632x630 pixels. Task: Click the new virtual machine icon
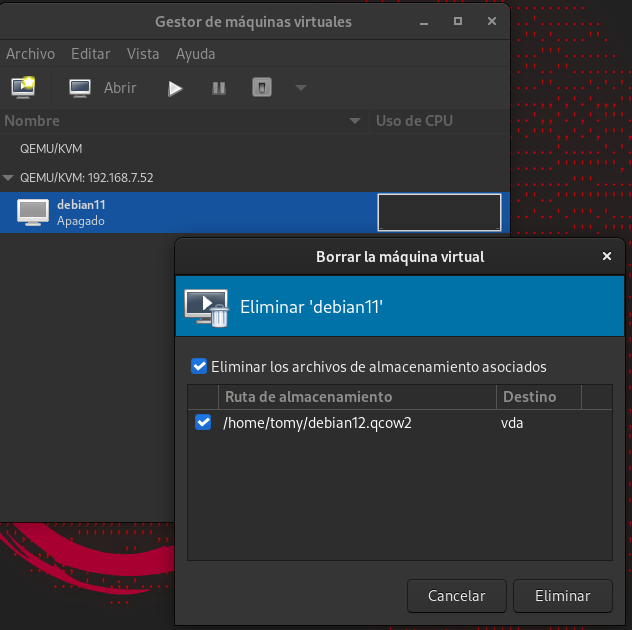[x=22, y=88]
